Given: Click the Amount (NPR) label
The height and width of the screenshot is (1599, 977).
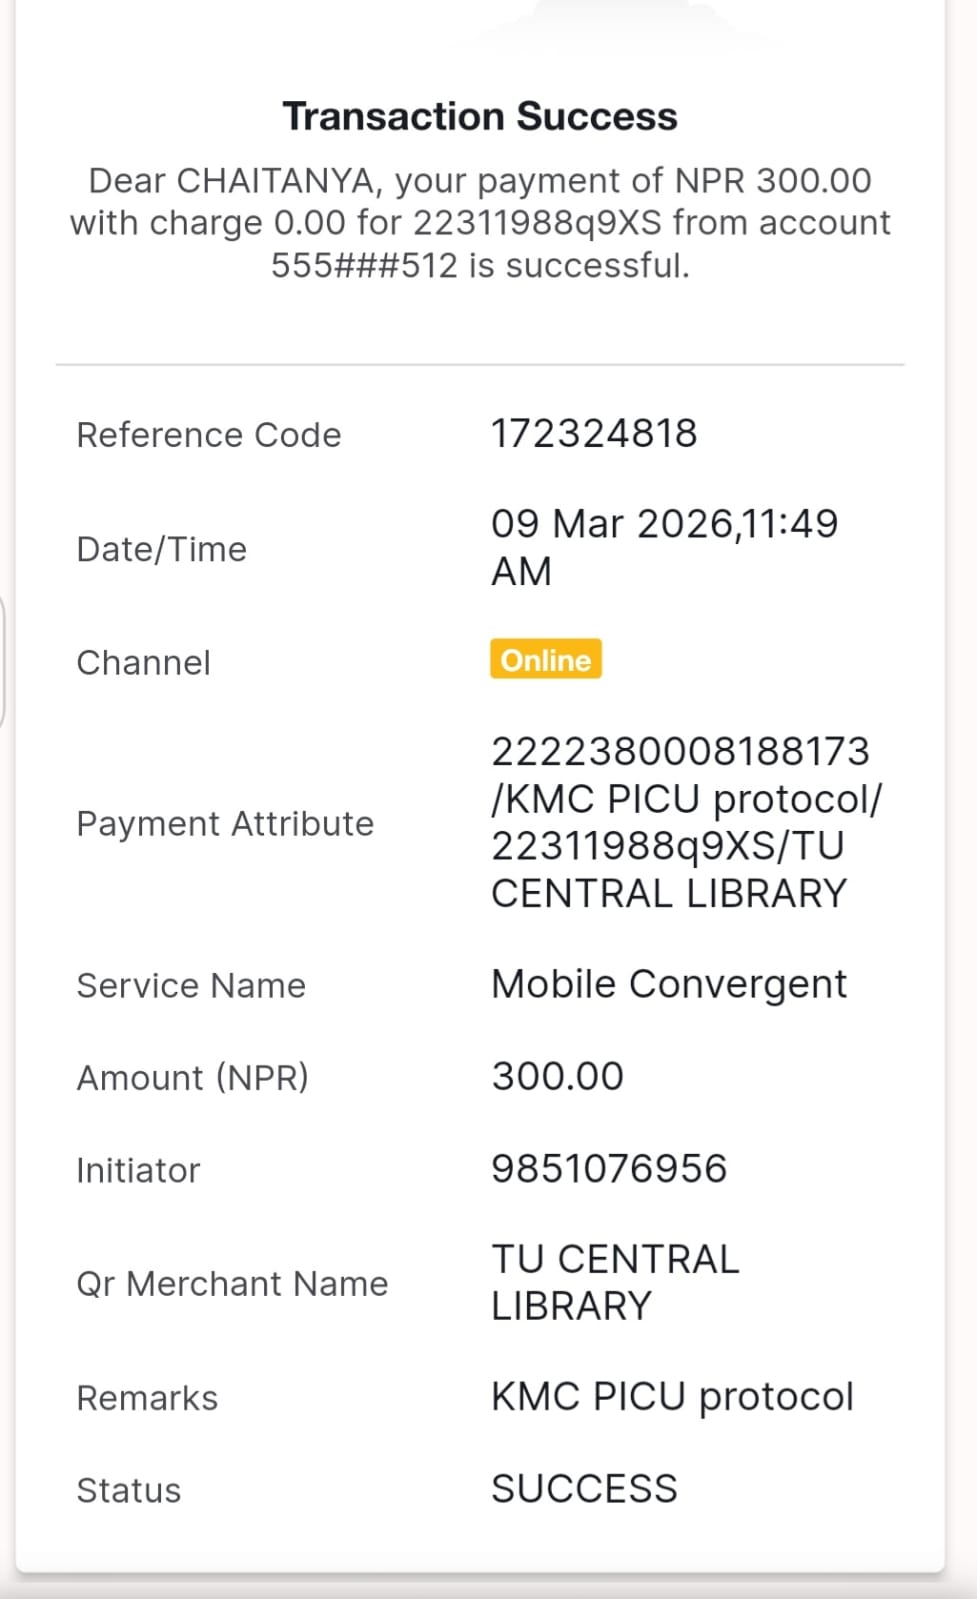Looking at the screenshot, I should [192, 1077].
